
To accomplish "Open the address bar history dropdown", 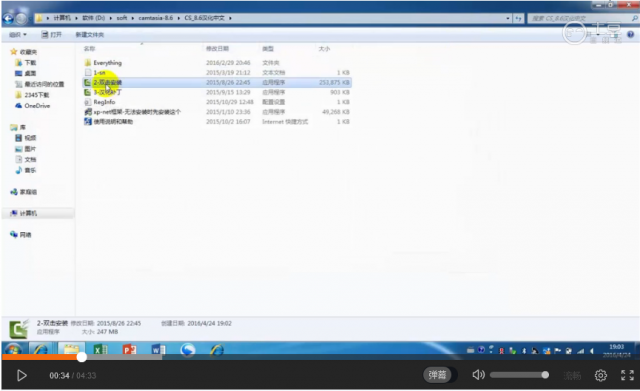I will tap(508, 18).
